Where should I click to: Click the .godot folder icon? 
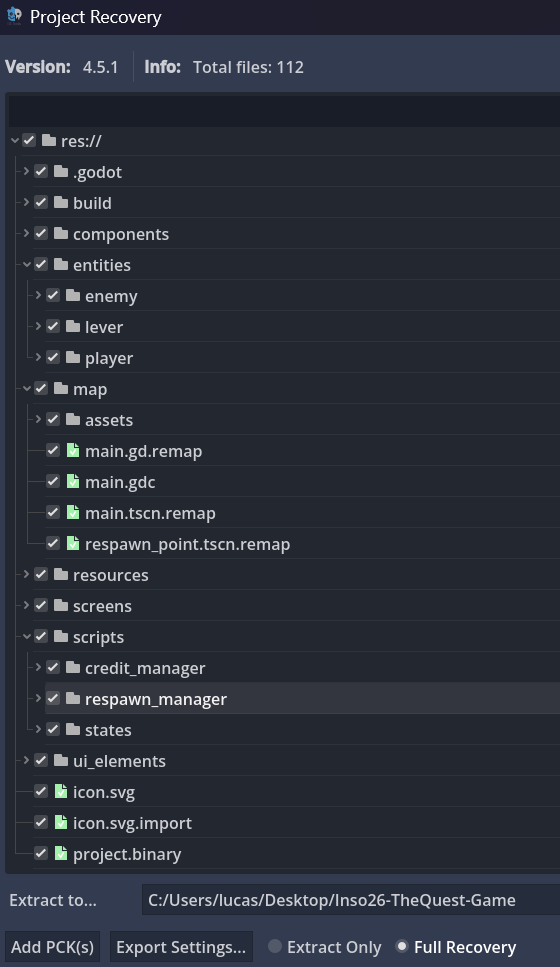60,171
